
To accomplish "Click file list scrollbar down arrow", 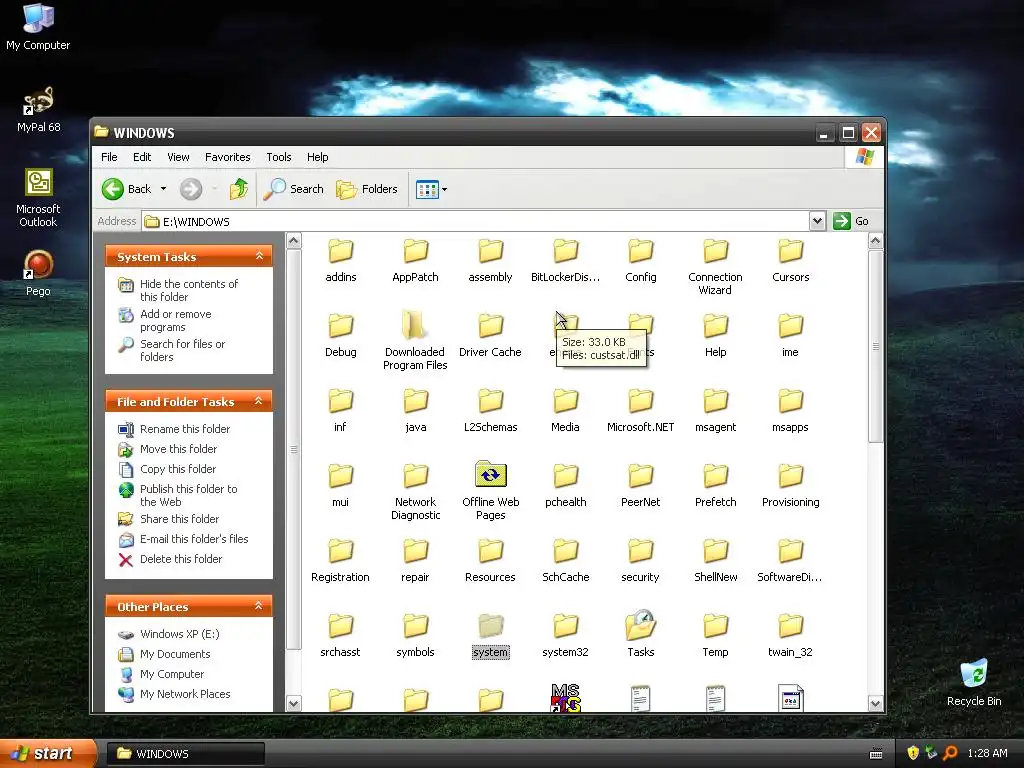I will pos(875,703).
